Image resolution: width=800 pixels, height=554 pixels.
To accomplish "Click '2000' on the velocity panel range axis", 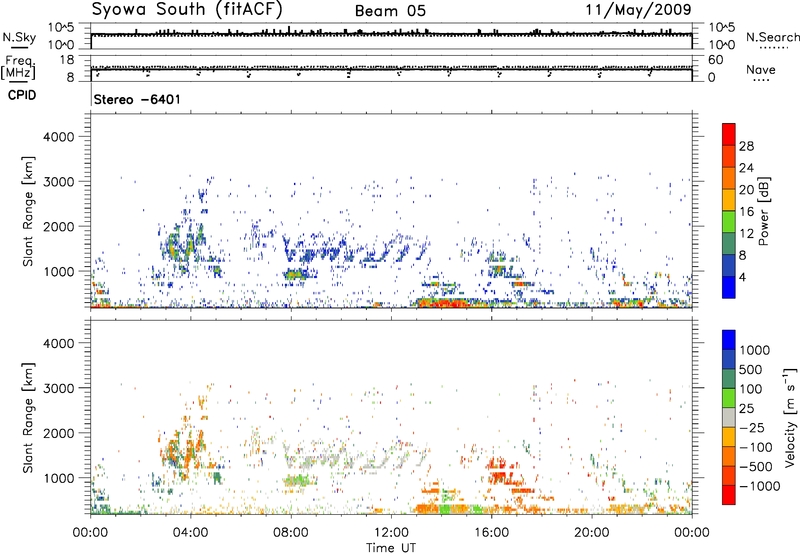I will (x=59, y=433).
